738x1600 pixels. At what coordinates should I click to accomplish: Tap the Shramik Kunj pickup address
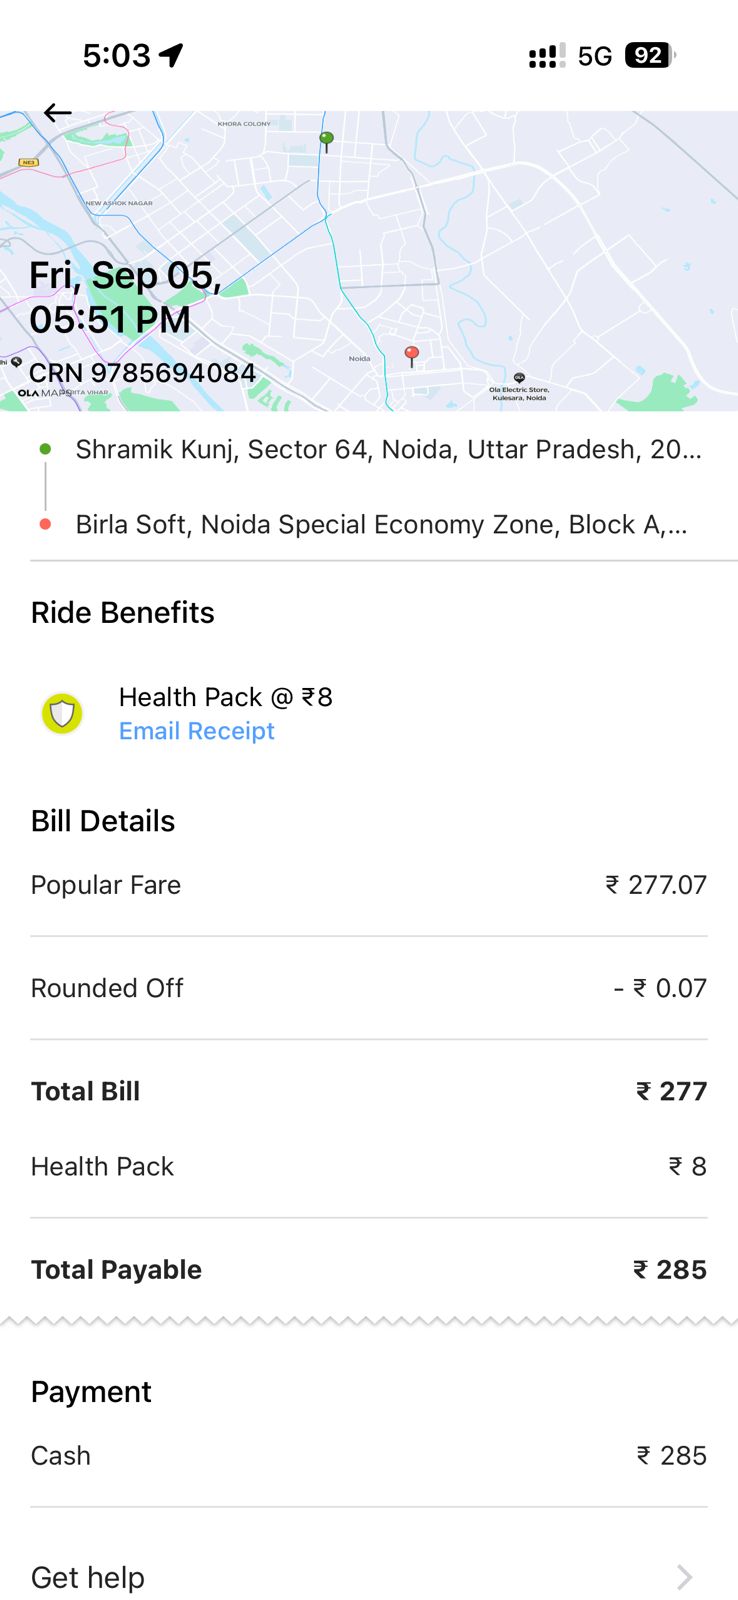pyautogui.click(x=388, y=449)
